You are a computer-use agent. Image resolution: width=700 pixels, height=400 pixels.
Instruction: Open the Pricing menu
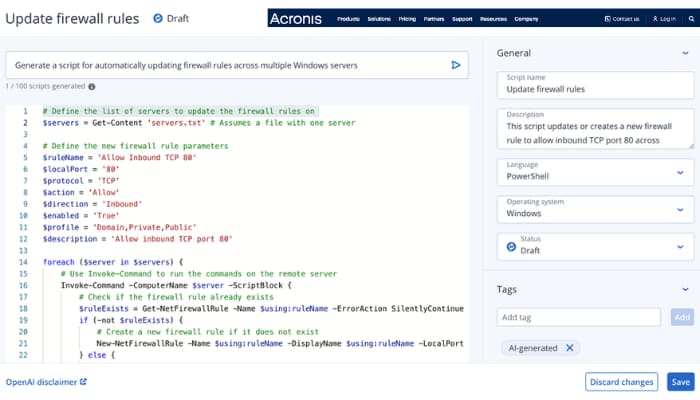407,19
